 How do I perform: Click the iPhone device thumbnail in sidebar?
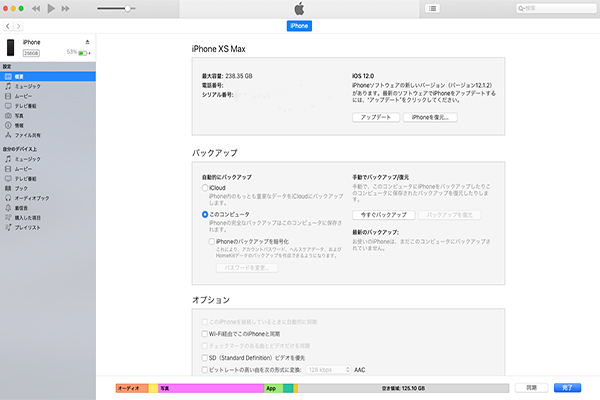[x=11, y=47]
